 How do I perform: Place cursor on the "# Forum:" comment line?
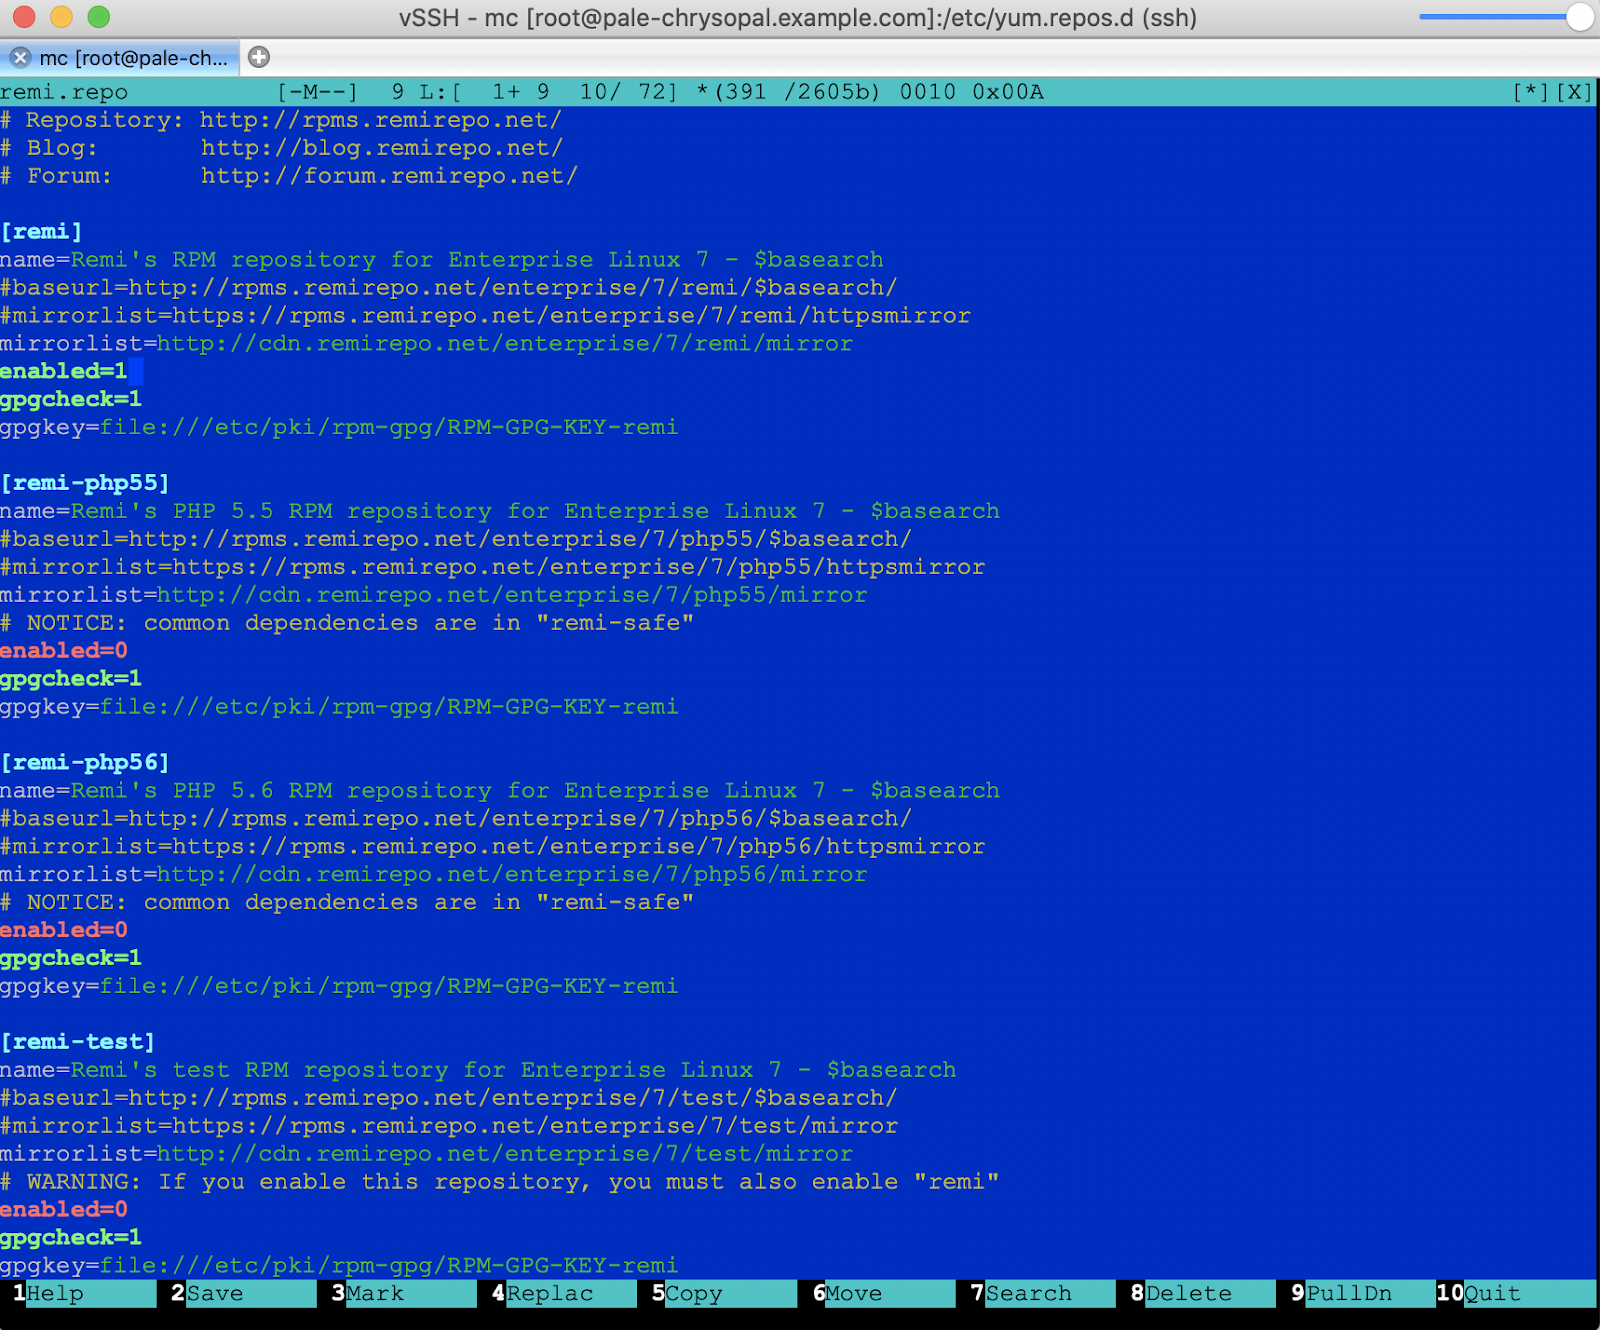(289, 176)
